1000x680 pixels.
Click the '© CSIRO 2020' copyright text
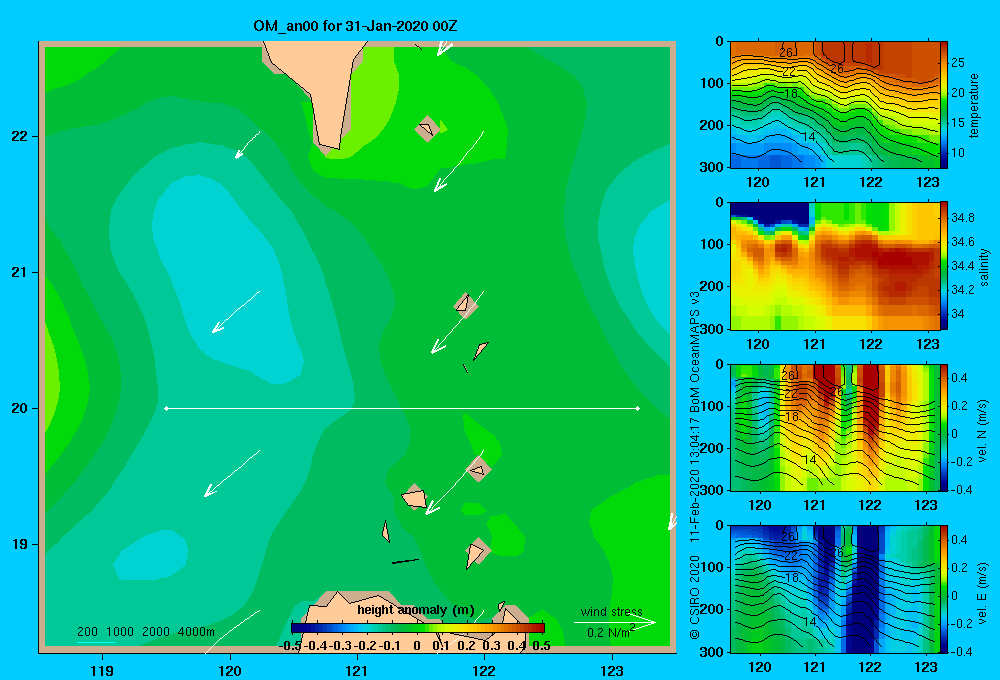[x=695, y=597]
